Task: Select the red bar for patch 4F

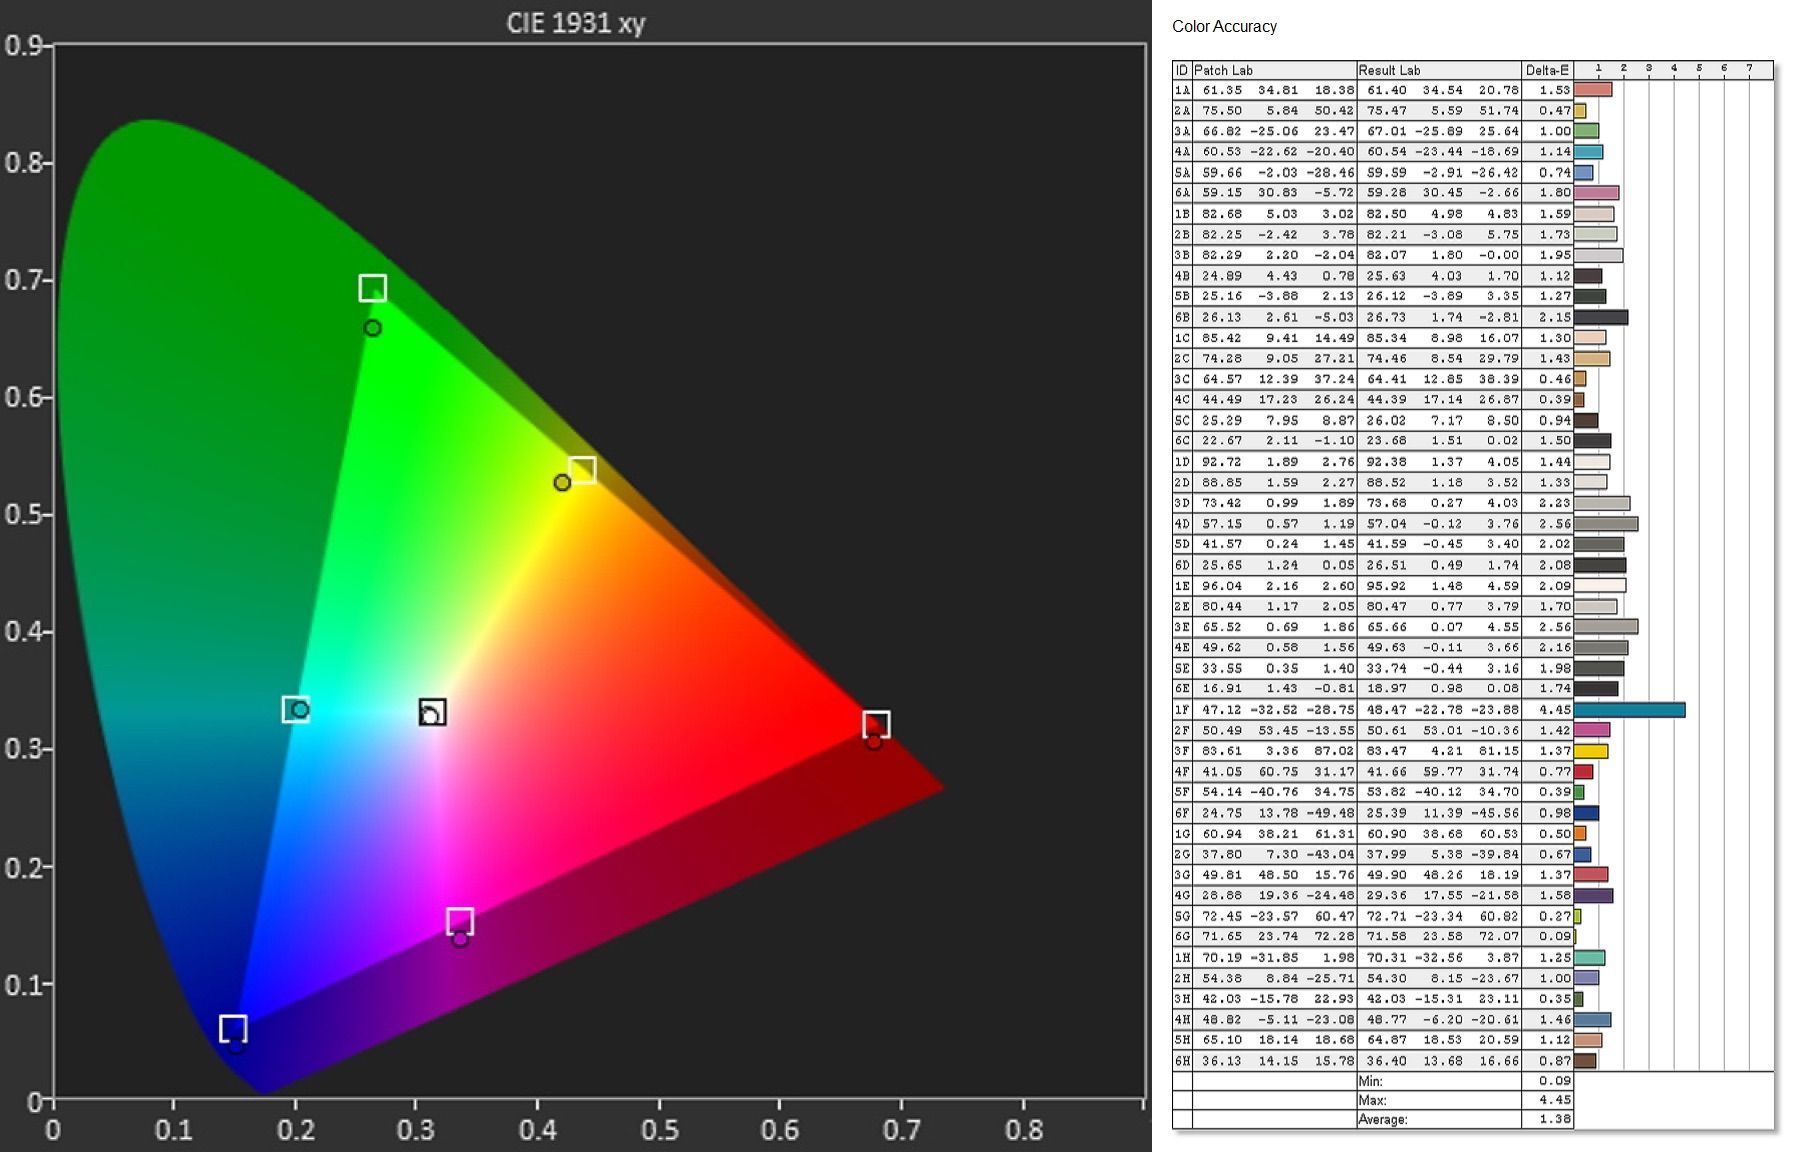Action: click(1583, 772)
